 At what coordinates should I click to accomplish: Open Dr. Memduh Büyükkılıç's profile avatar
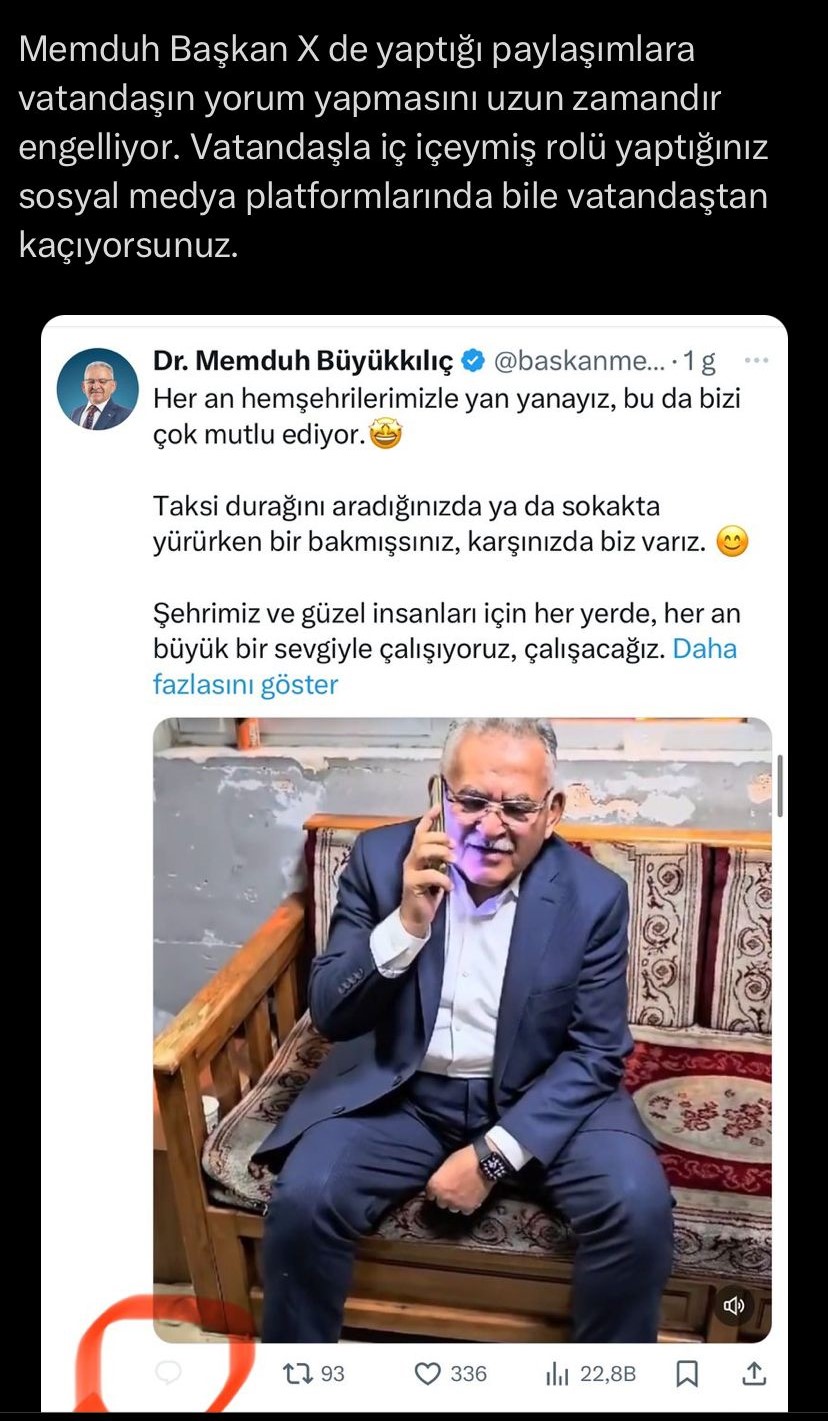pos(97,389)
